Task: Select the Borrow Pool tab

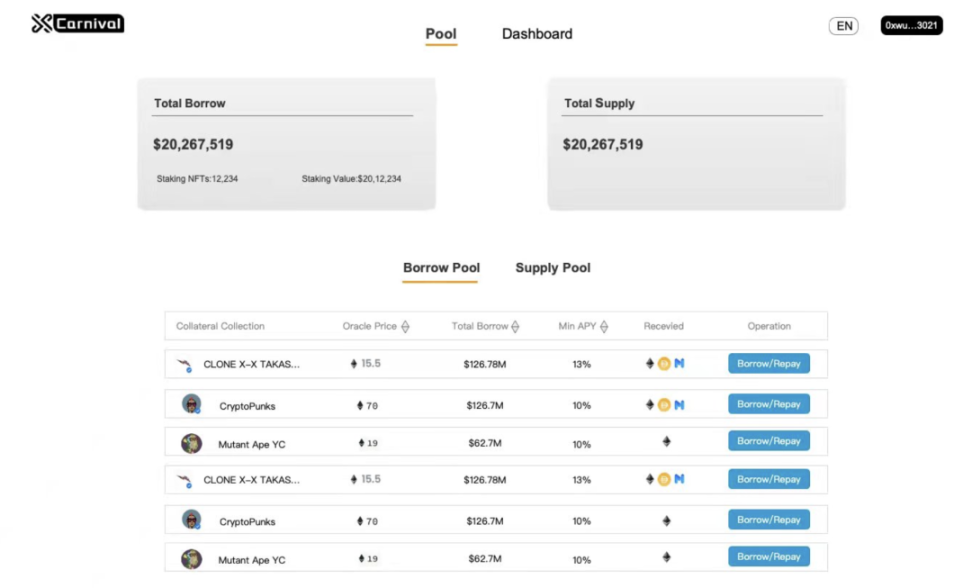Action: [441, 268]
